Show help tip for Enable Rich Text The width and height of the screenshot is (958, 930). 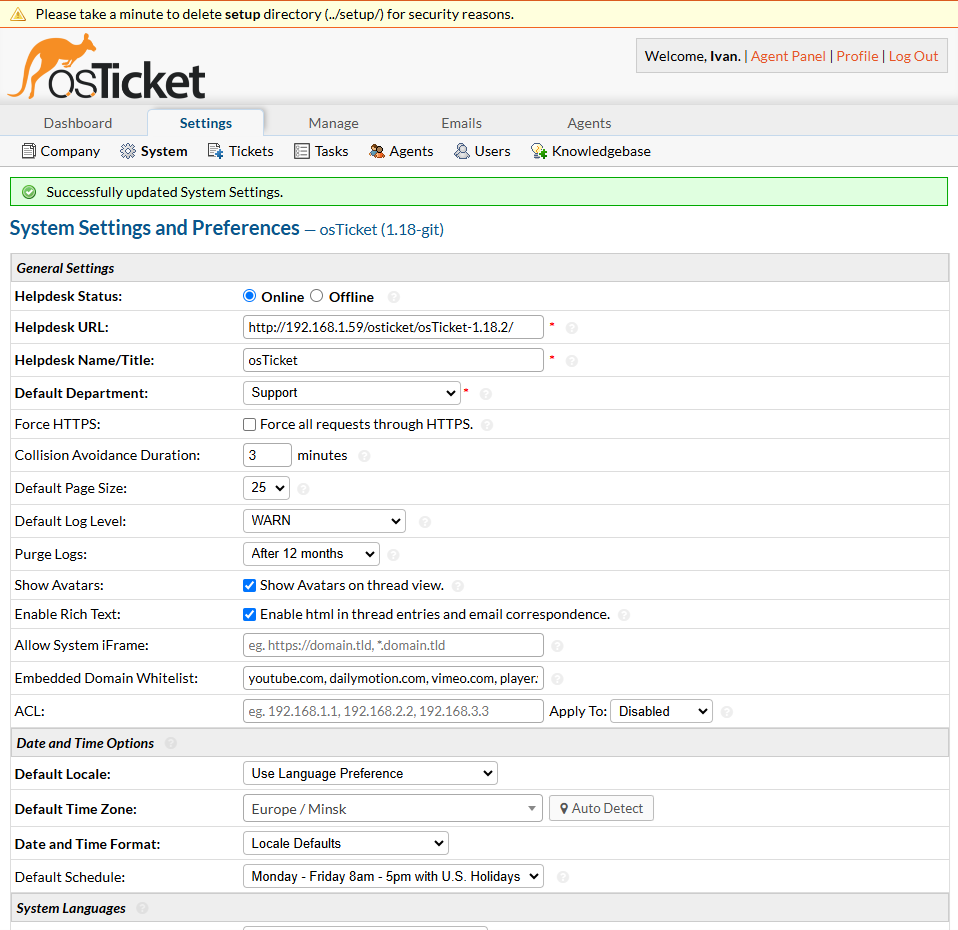[624, 615]
